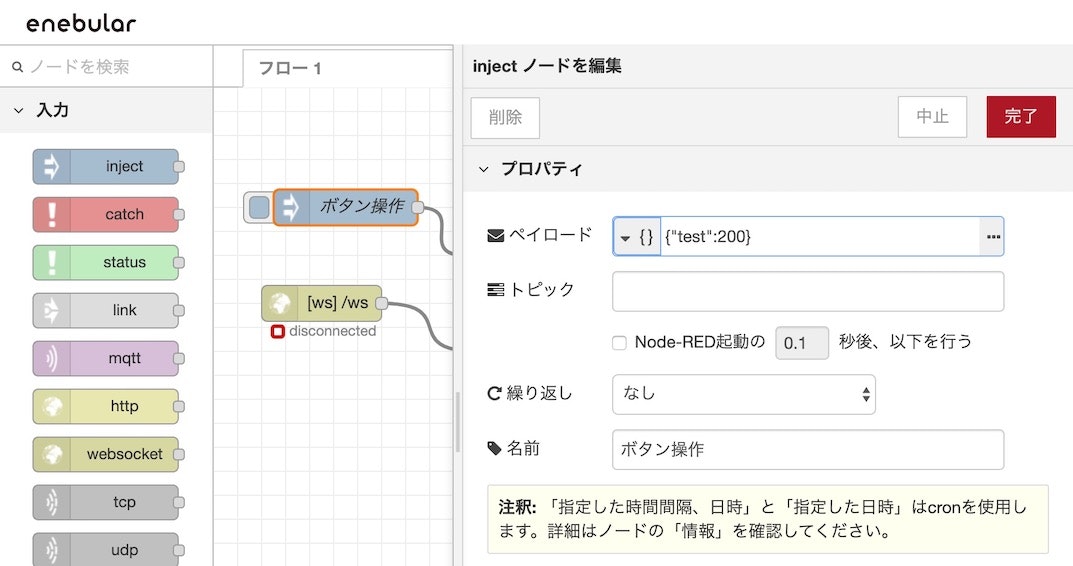Select the udp node in the palette
This screenshot has width=1073, height=566.
105,550
